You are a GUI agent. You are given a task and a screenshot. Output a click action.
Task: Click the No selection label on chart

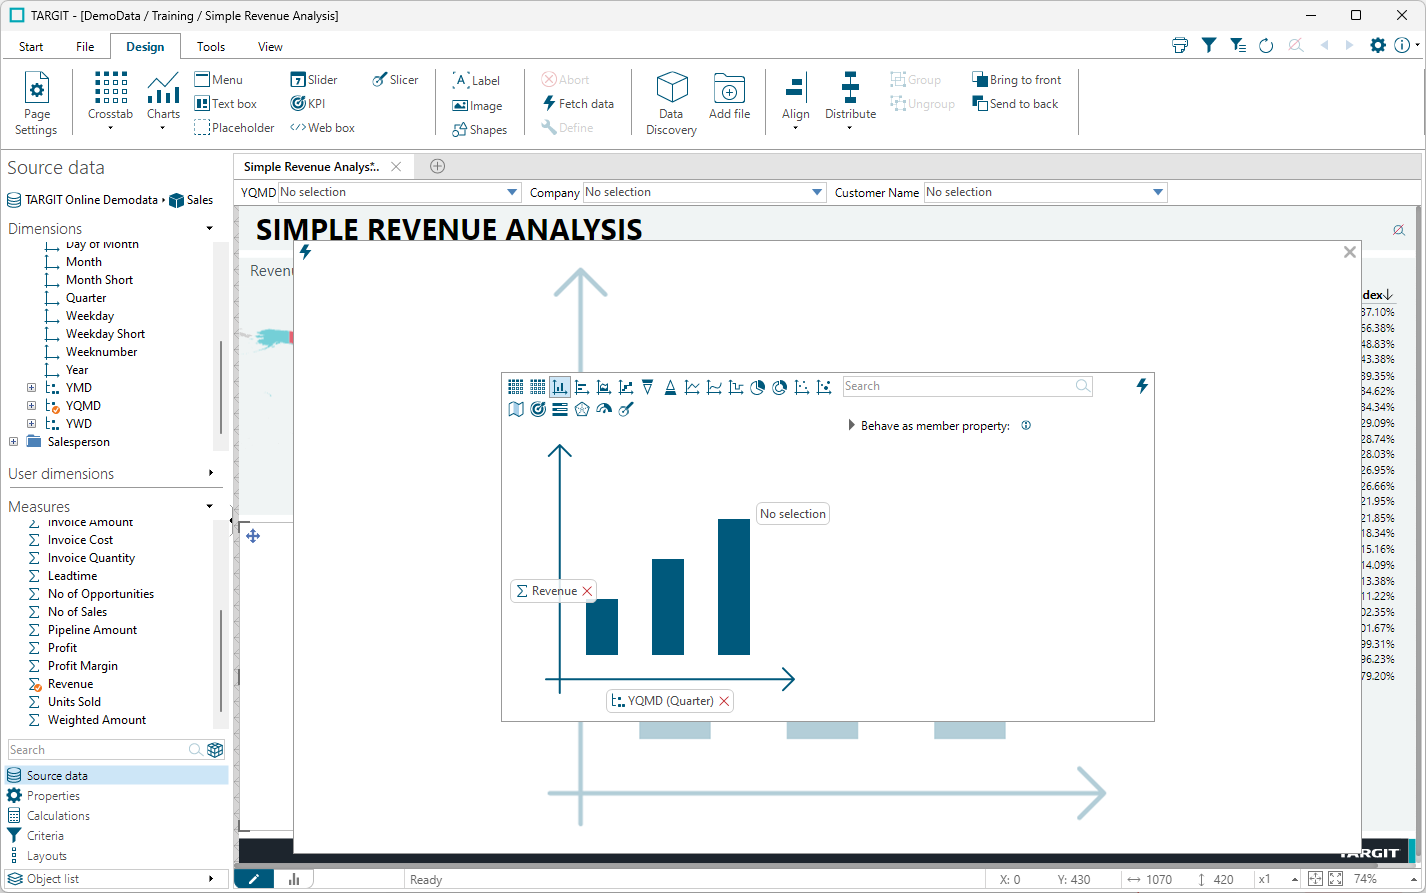click(x=793, y=514)
